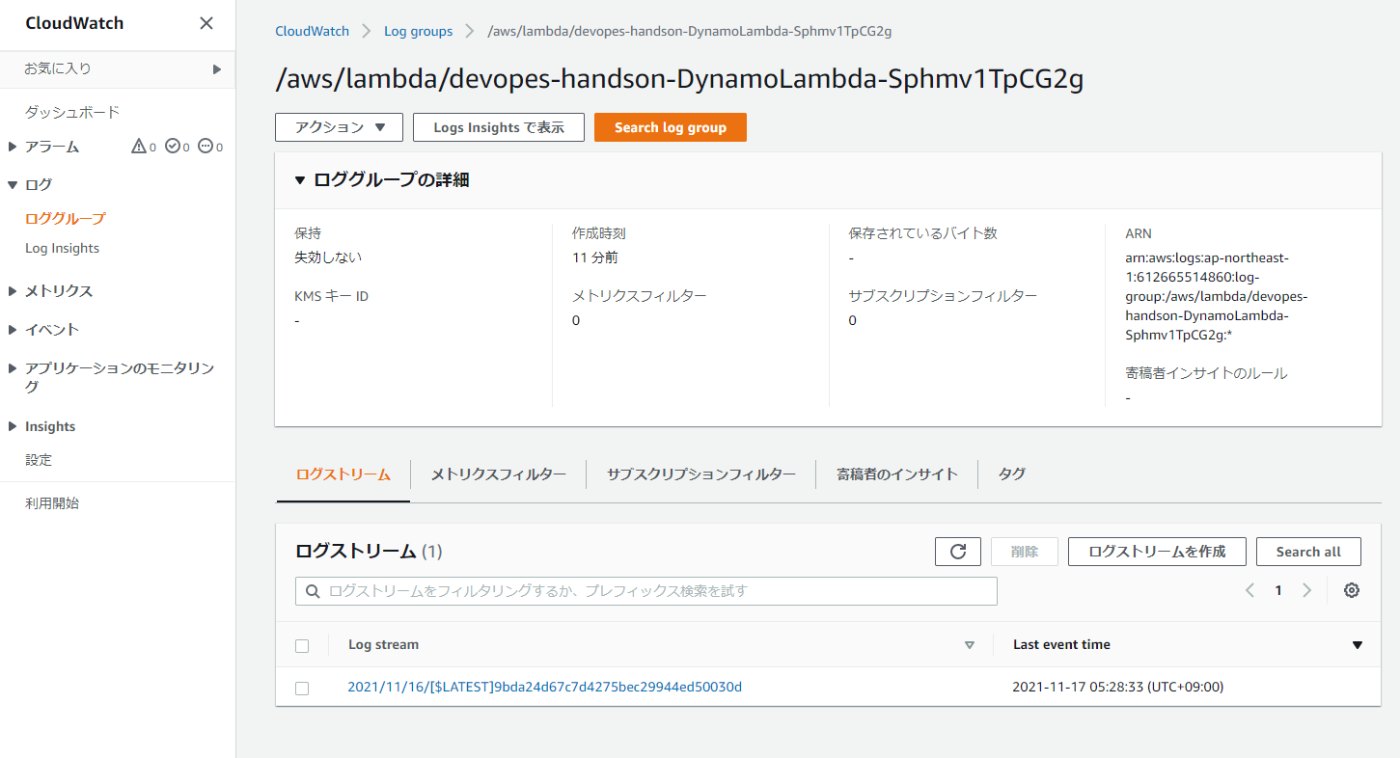
Task: Open the 2021/11/16/[$LATEST] log stream
Action: 545,687
